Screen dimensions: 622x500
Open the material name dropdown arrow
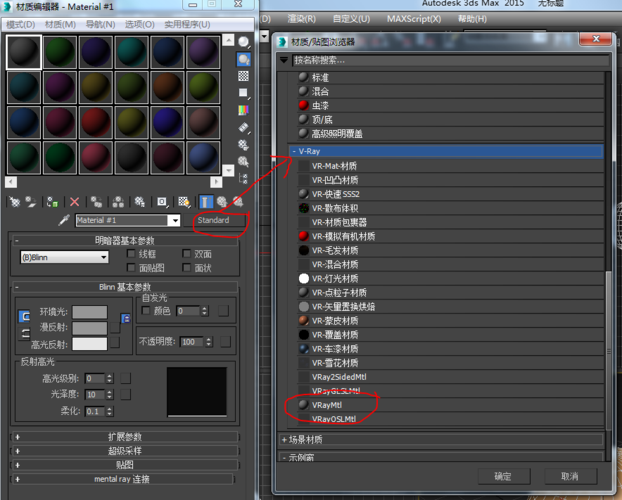click(174, 220)
